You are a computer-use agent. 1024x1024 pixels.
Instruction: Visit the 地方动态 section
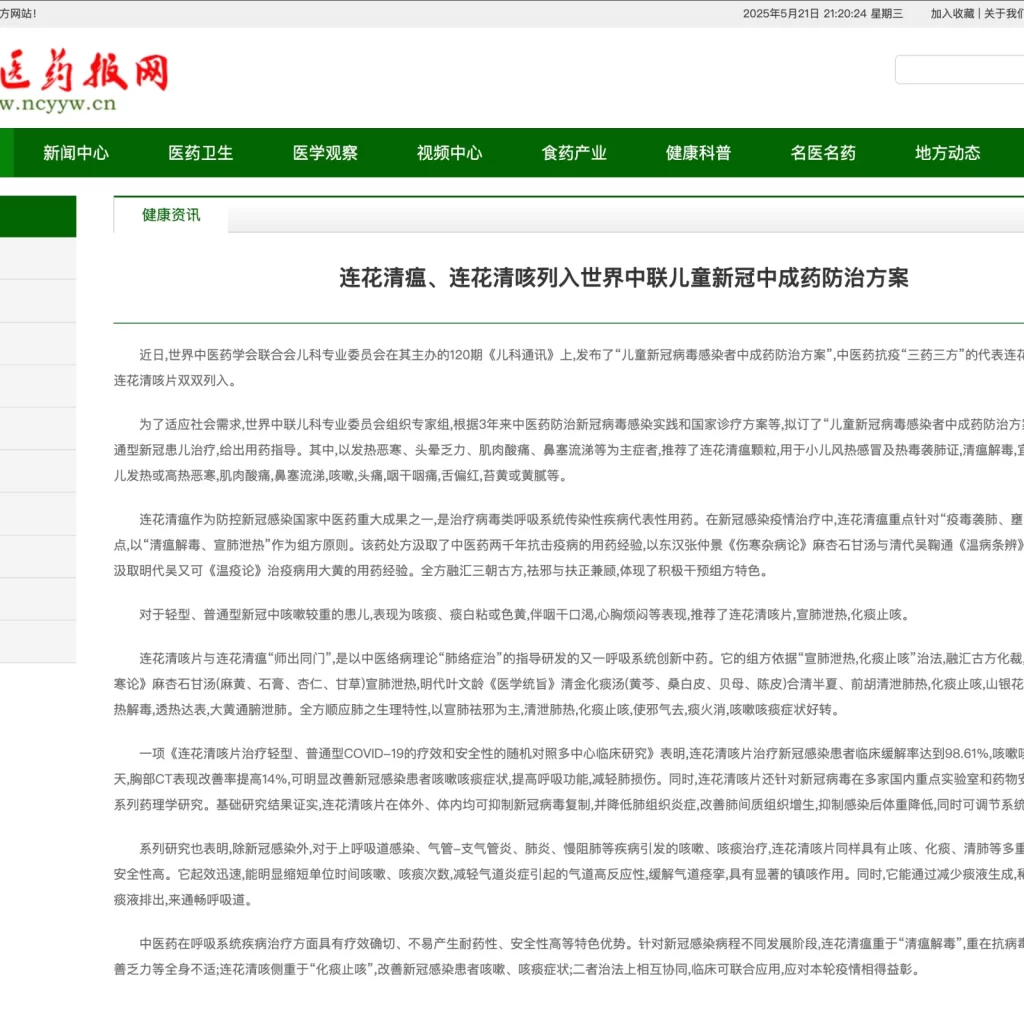click(x=947, y=153)
